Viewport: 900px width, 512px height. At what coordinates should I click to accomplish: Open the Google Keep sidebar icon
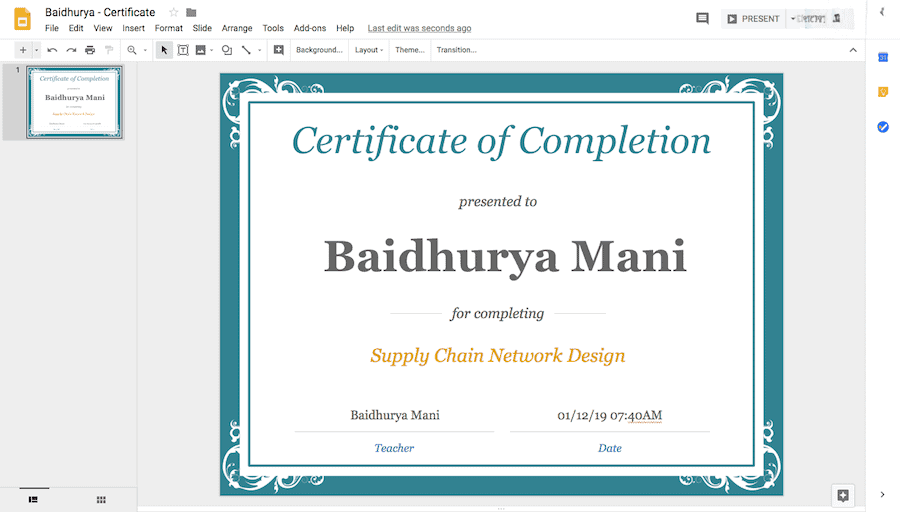tap(883, 92)
